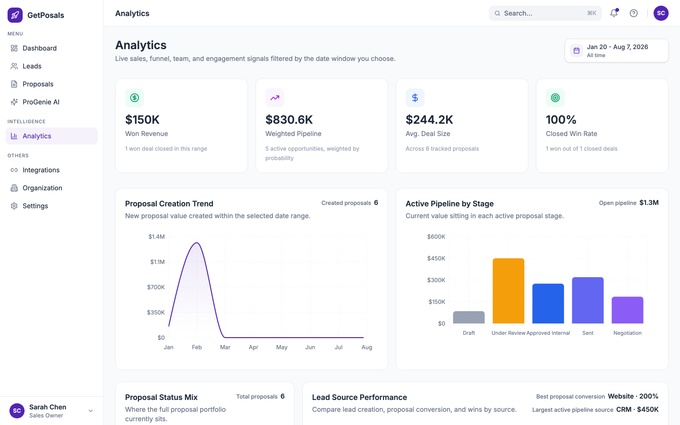Click Sarah Chen's avatar in sidebar footer
This screenshot has height=425, width=680.
click(17, 411)
